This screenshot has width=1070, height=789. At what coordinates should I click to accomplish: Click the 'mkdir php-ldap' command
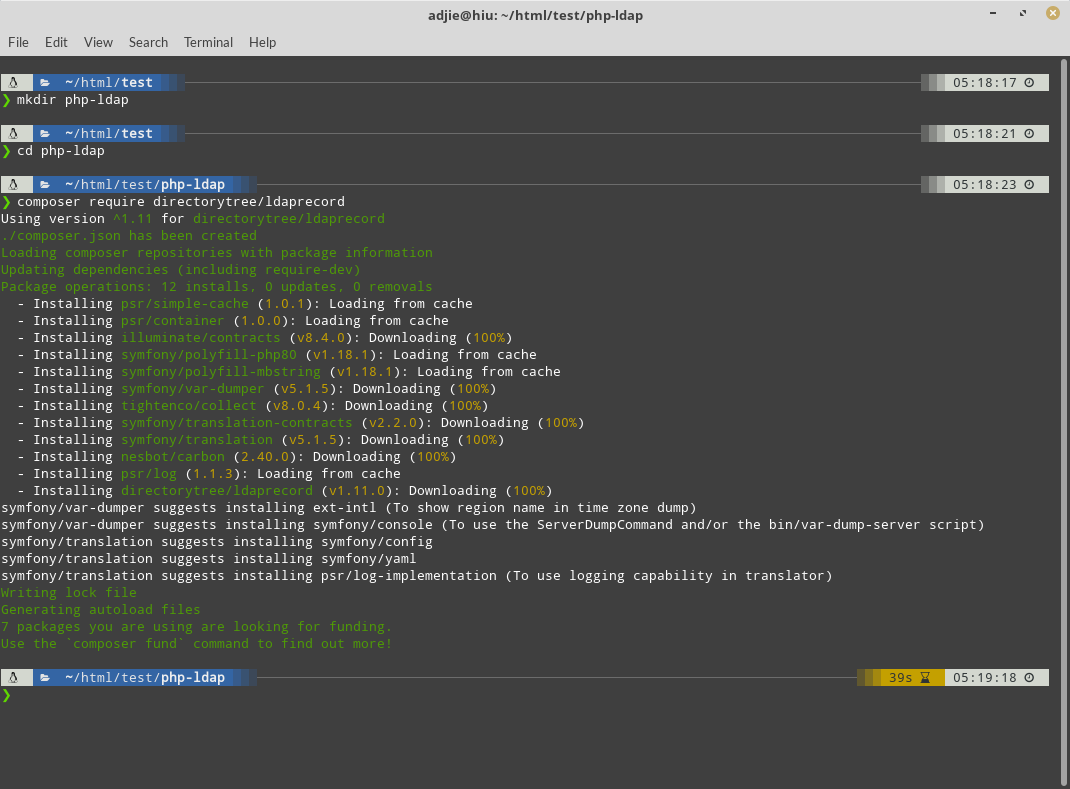click(x=72, y=100)
